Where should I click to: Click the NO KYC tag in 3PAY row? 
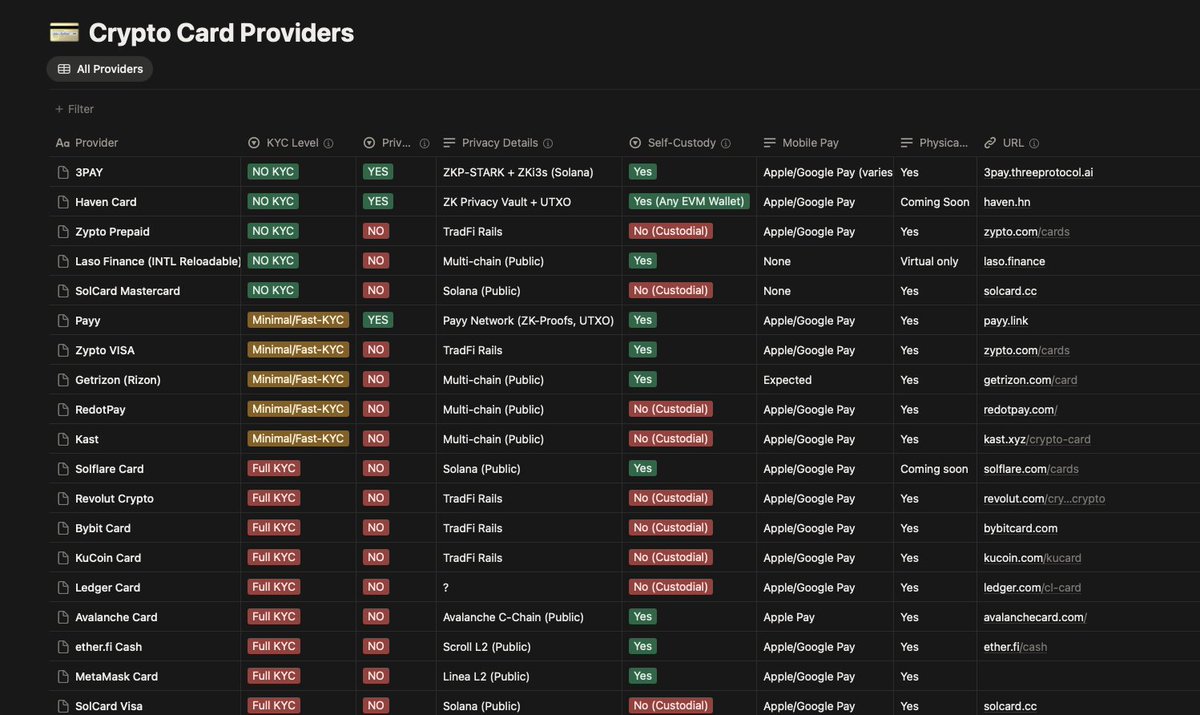[273, 172]
